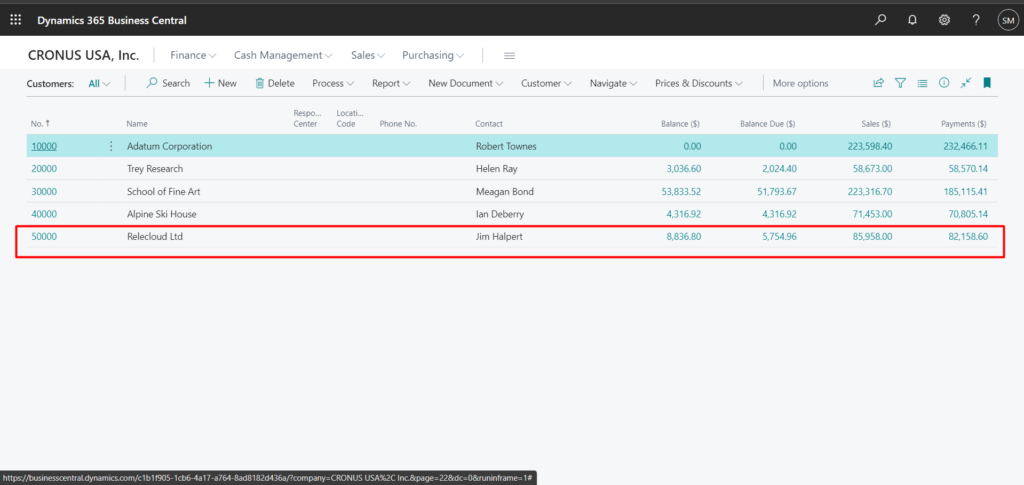Click the Phone No. column header
This screenshot has height=485, width=1024.
click(x=398, y=123)
